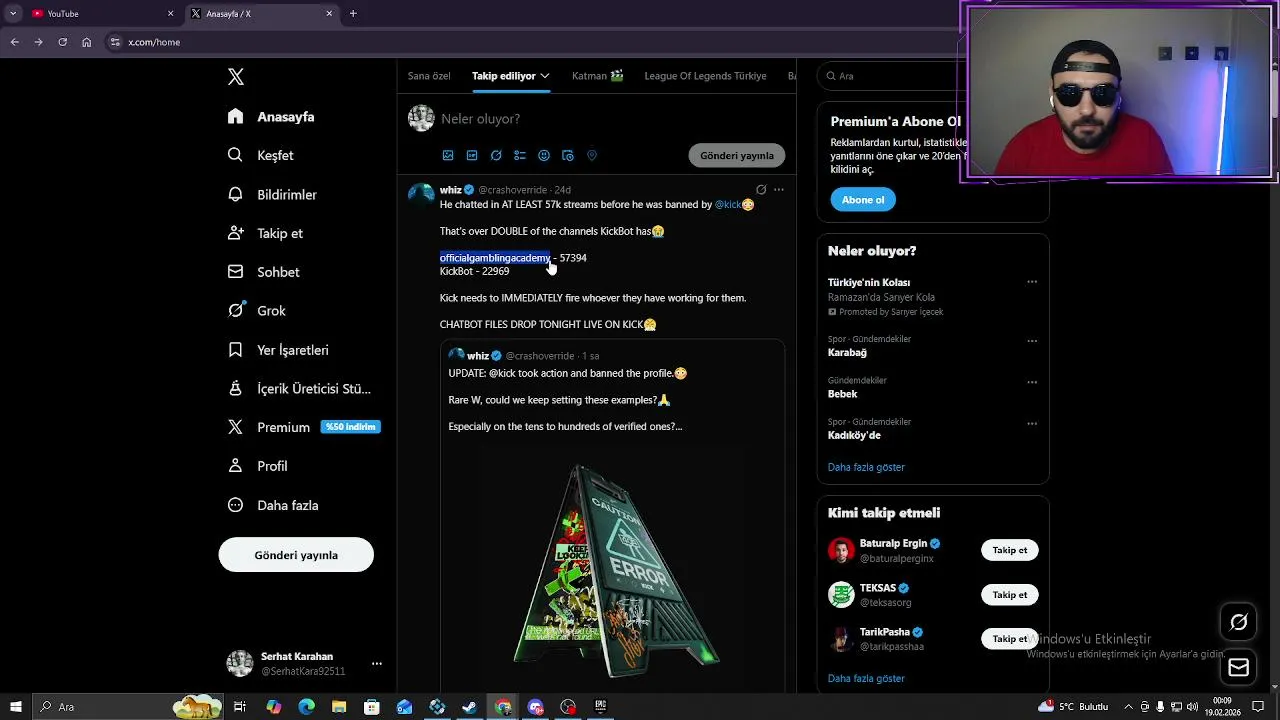Open İçerik Üreticisi Stüdyosu in sidebar
This screenshot has height=720, width=1280.
[x=299, y=389]
